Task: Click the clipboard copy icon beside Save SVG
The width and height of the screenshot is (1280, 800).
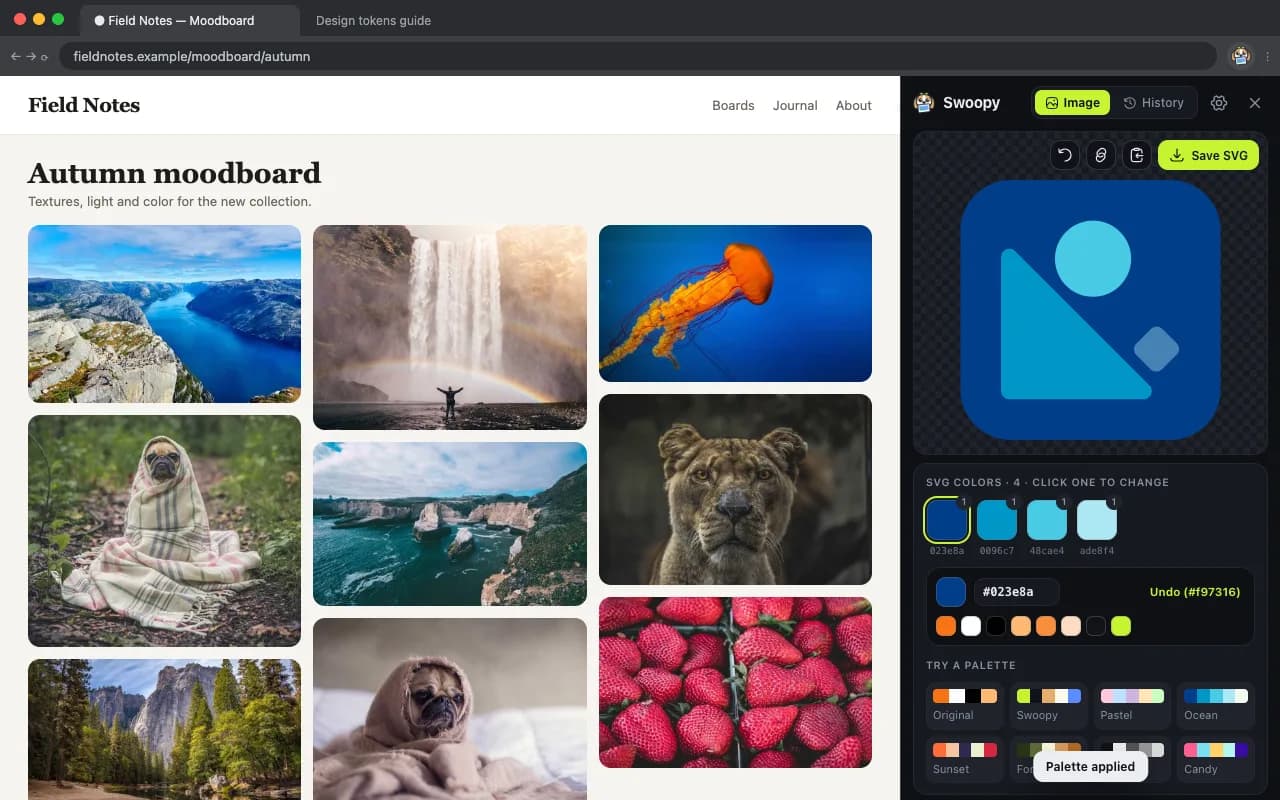Action: point(1137,155)
